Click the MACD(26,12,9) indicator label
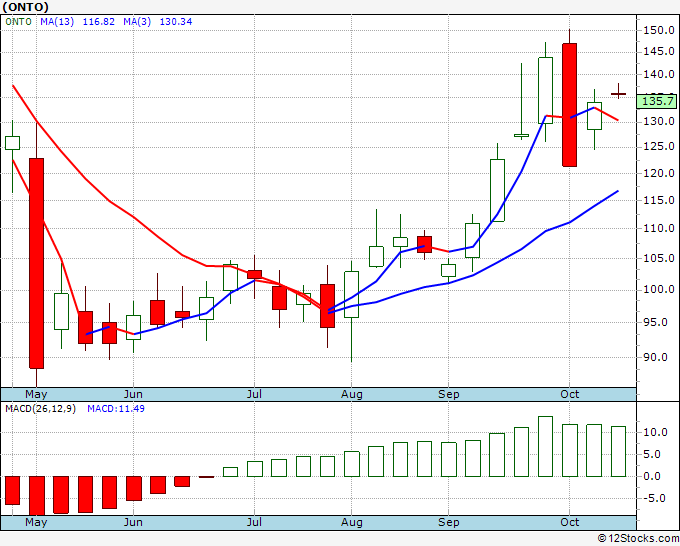680x546 pixels. click(41, 409)
